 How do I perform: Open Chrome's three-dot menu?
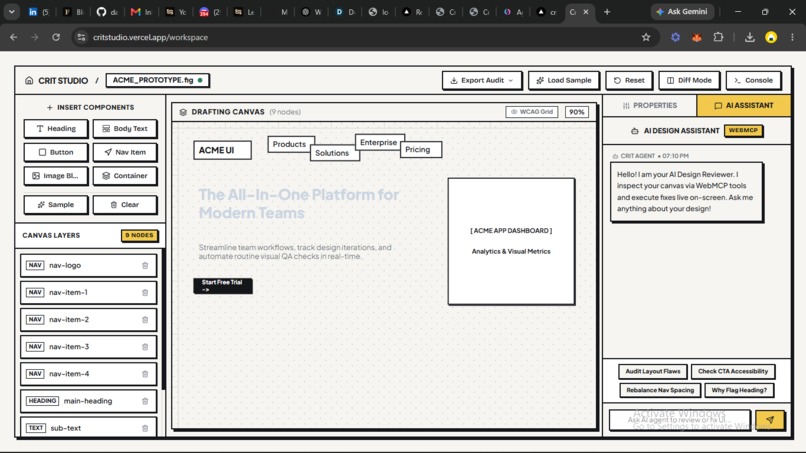792,37
